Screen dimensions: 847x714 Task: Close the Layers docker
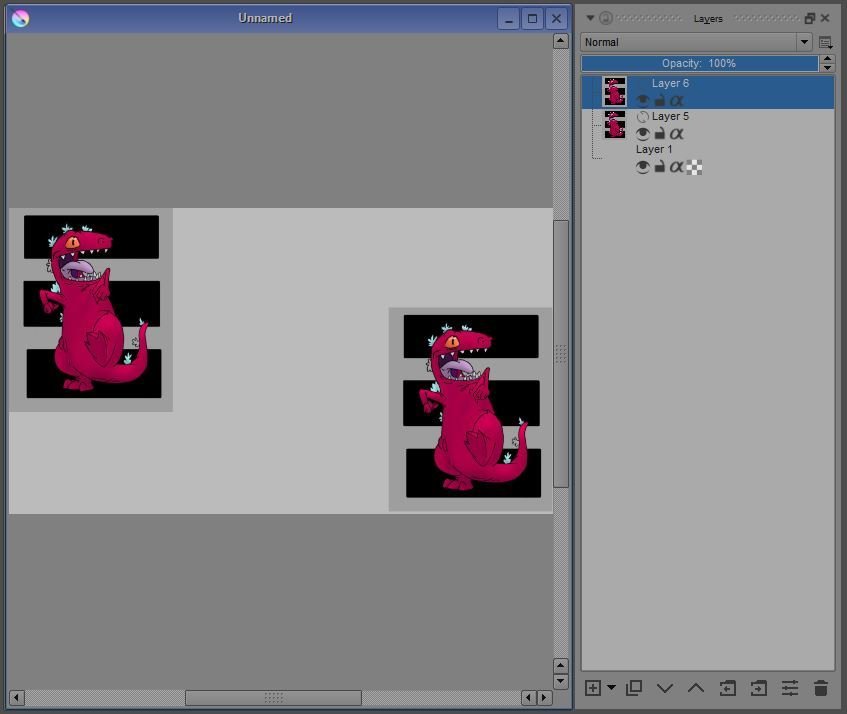pos(825,18)
